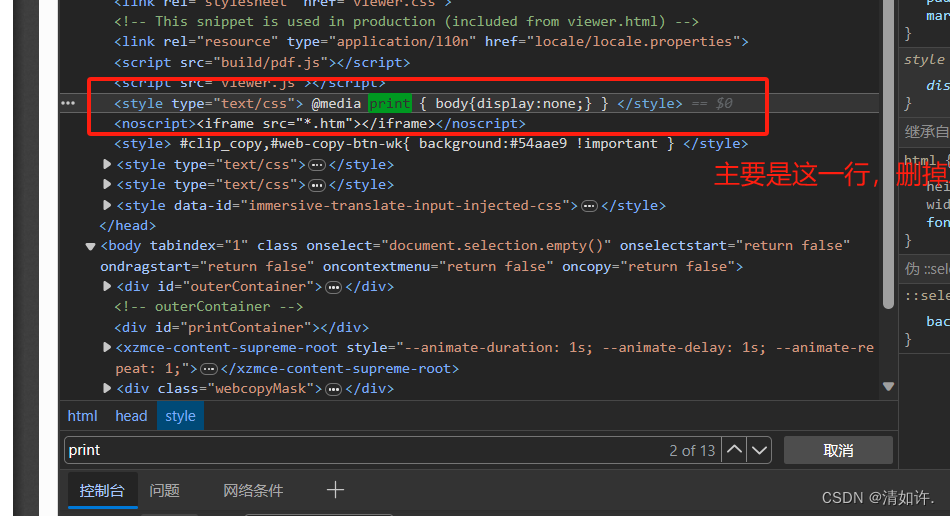Screen dimensions: 950x516
Task: Add a drawer tab with plus icon
Action: [x=335, y=489]
